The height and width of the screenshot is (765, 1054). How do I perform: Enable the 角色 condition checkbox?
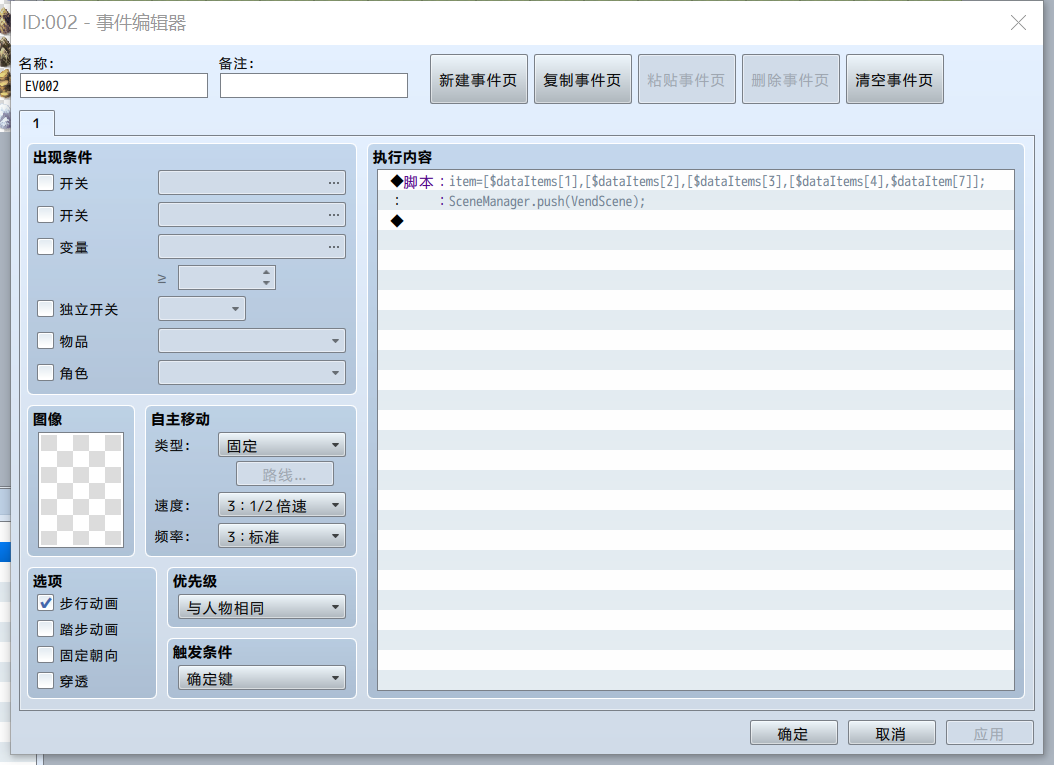(x=45, y=372)
